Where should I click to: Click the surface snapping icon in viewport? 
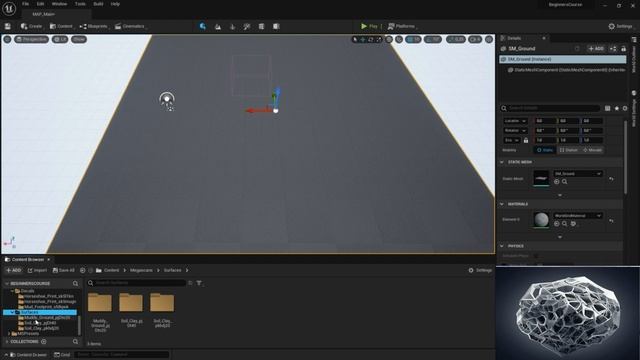[x=399, y=40]
